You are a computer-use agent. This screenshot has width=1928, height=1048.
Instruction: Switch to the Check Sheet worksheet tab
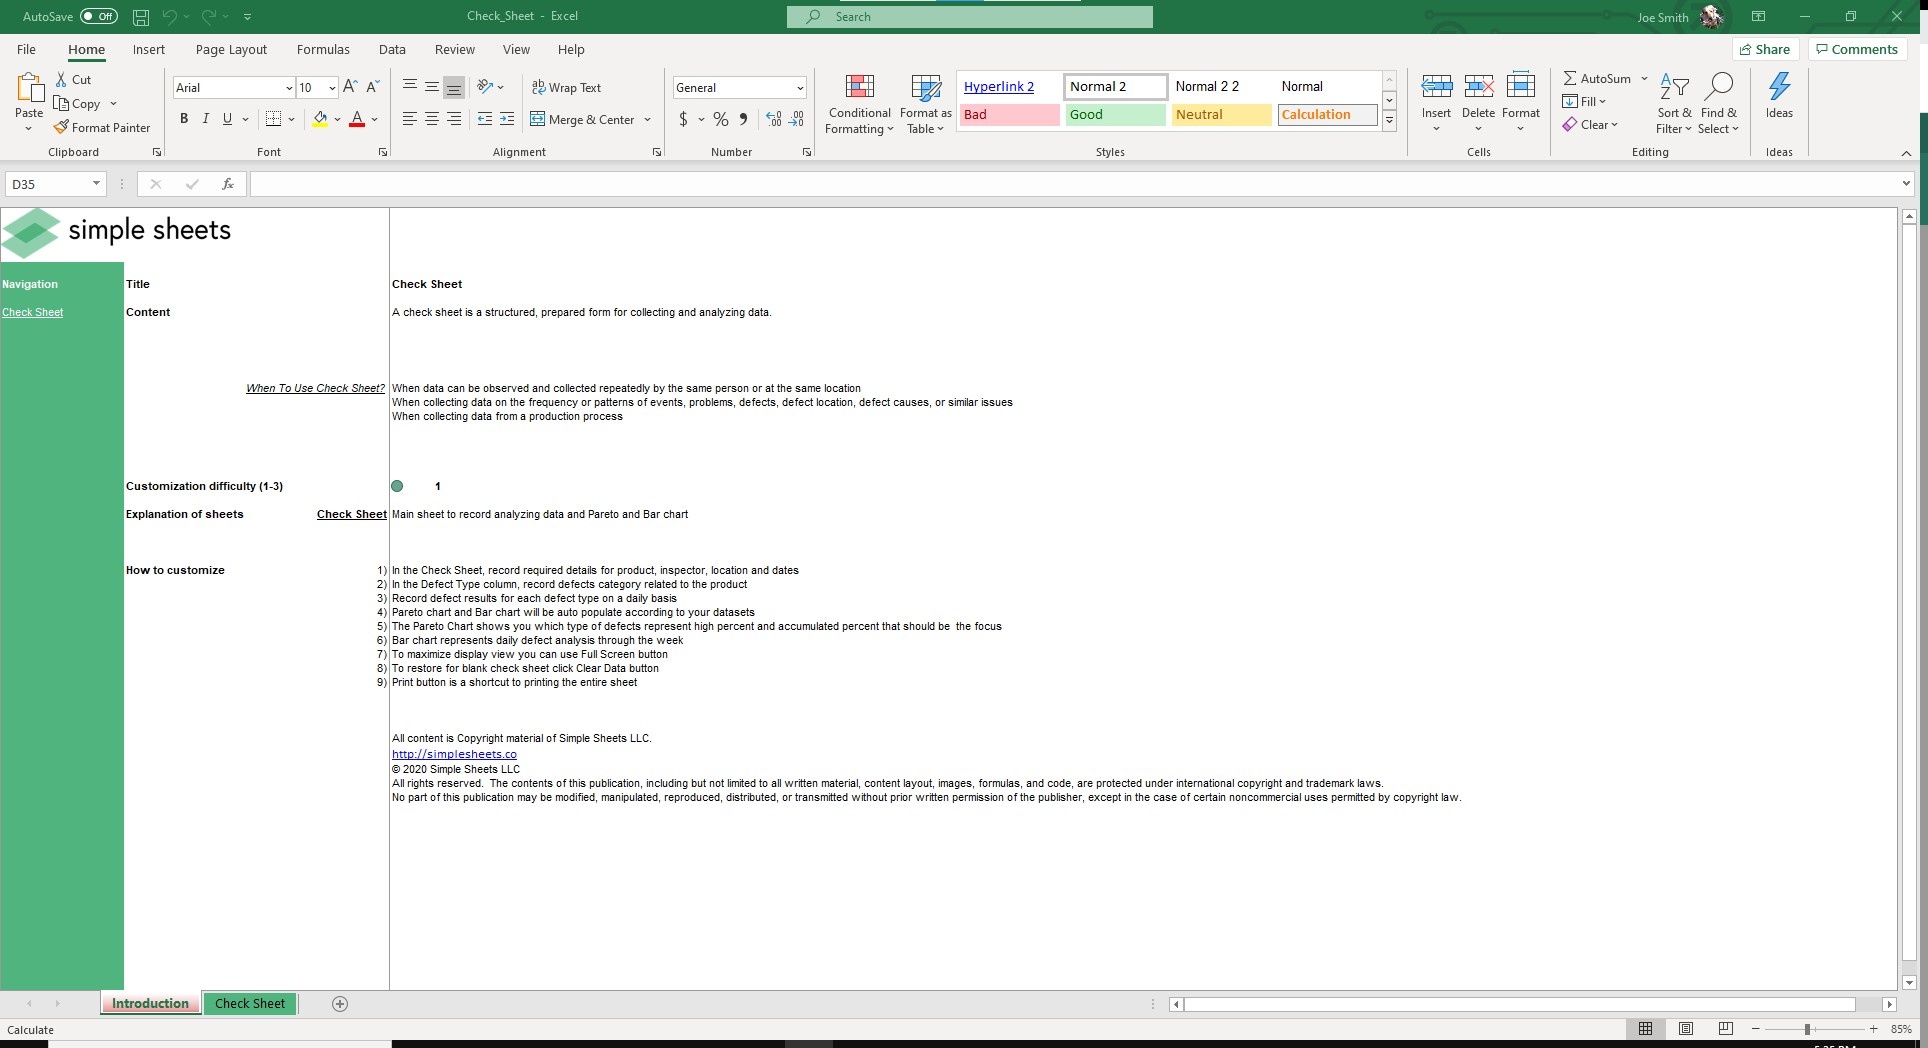(x=250, y=1003)
